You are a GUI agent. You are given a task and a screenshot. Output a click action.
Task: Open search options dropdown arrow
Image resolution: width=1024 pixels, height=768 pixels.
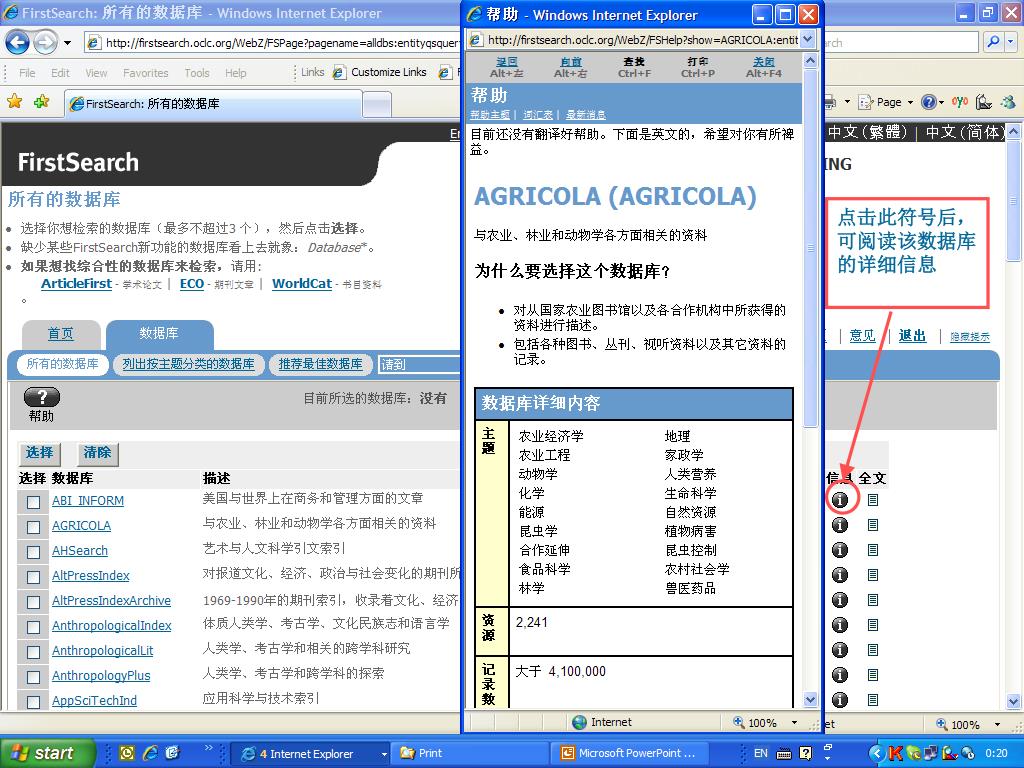click(x=1010, y=42)
